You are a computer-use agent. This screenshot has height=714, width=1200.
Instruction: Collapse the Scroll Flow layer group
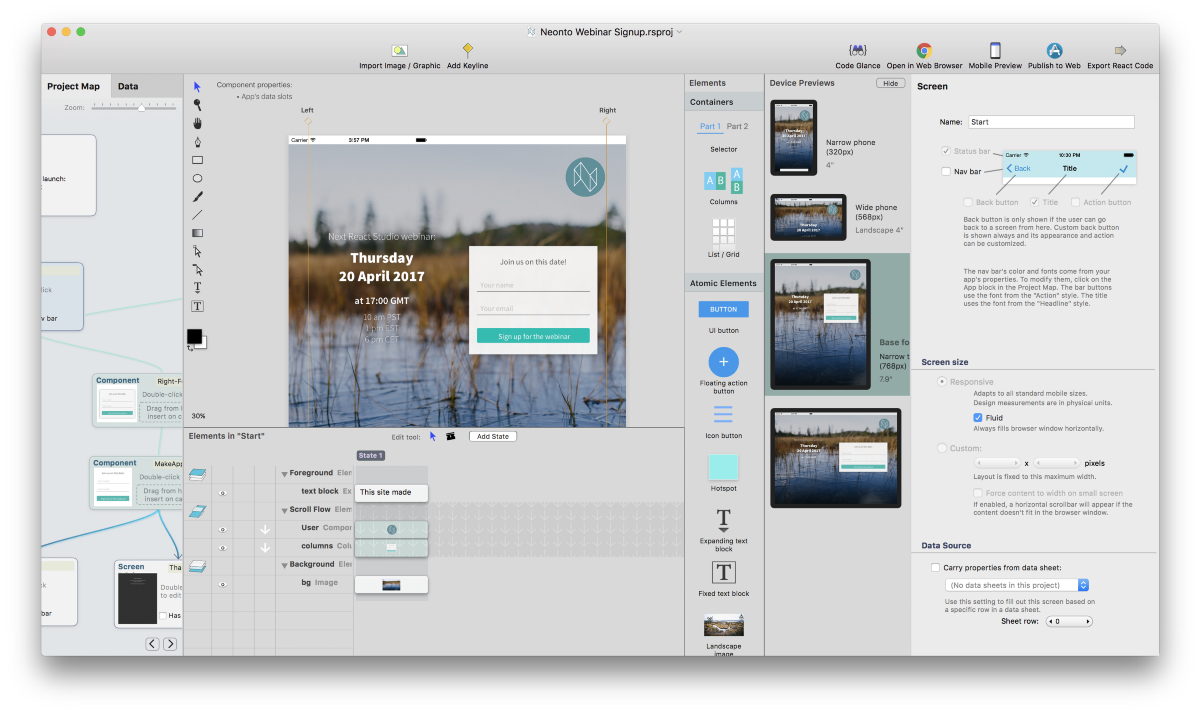tap(284, 510)
